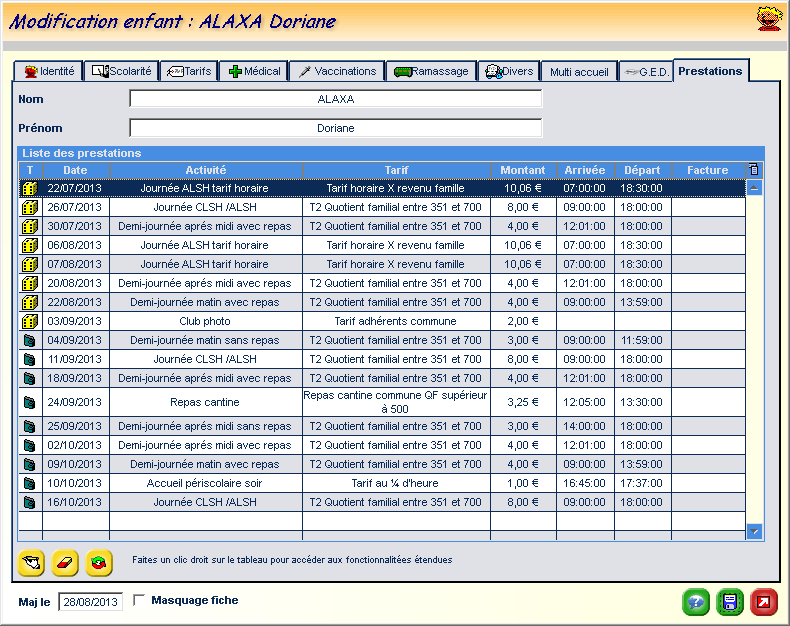Viewport: 790px width, 626px height.
Task: Switch to the Identité tab
Action: tap(48, 71)
